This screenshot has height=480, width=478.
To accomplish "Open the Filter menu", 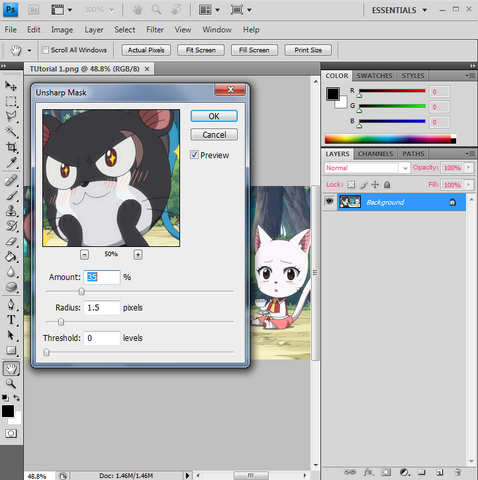I will (x=155, y=30).
